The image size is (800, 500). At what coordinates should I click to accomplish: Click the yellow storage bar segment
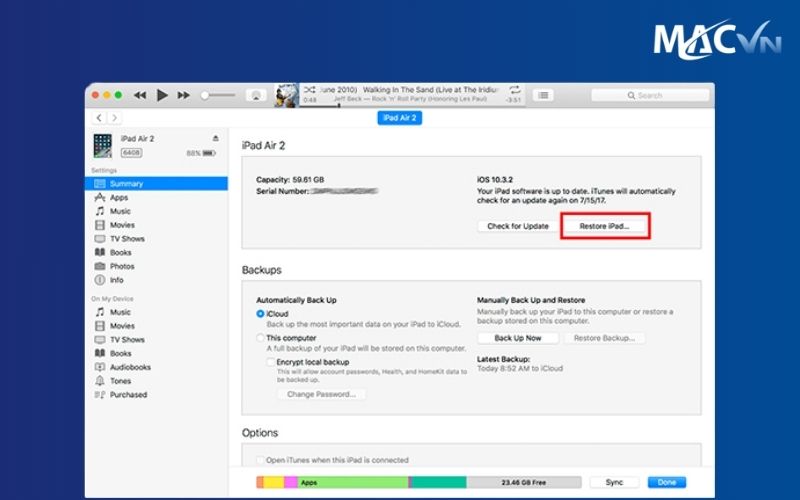(x=273, y=483)
